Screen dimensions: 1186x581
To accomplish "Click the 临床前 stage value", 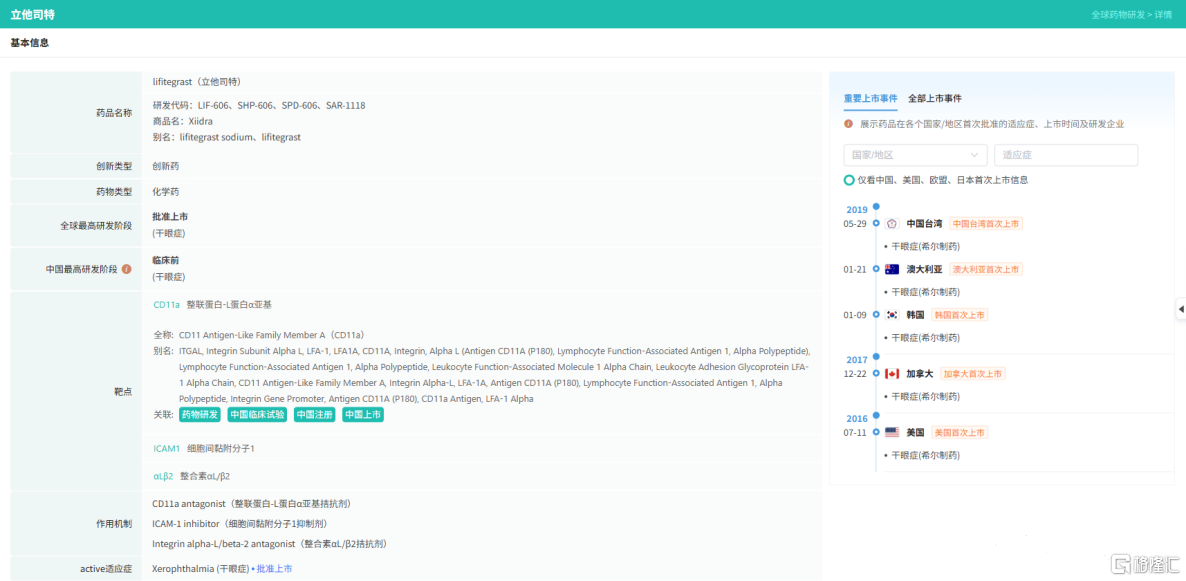I will point(166,260).
